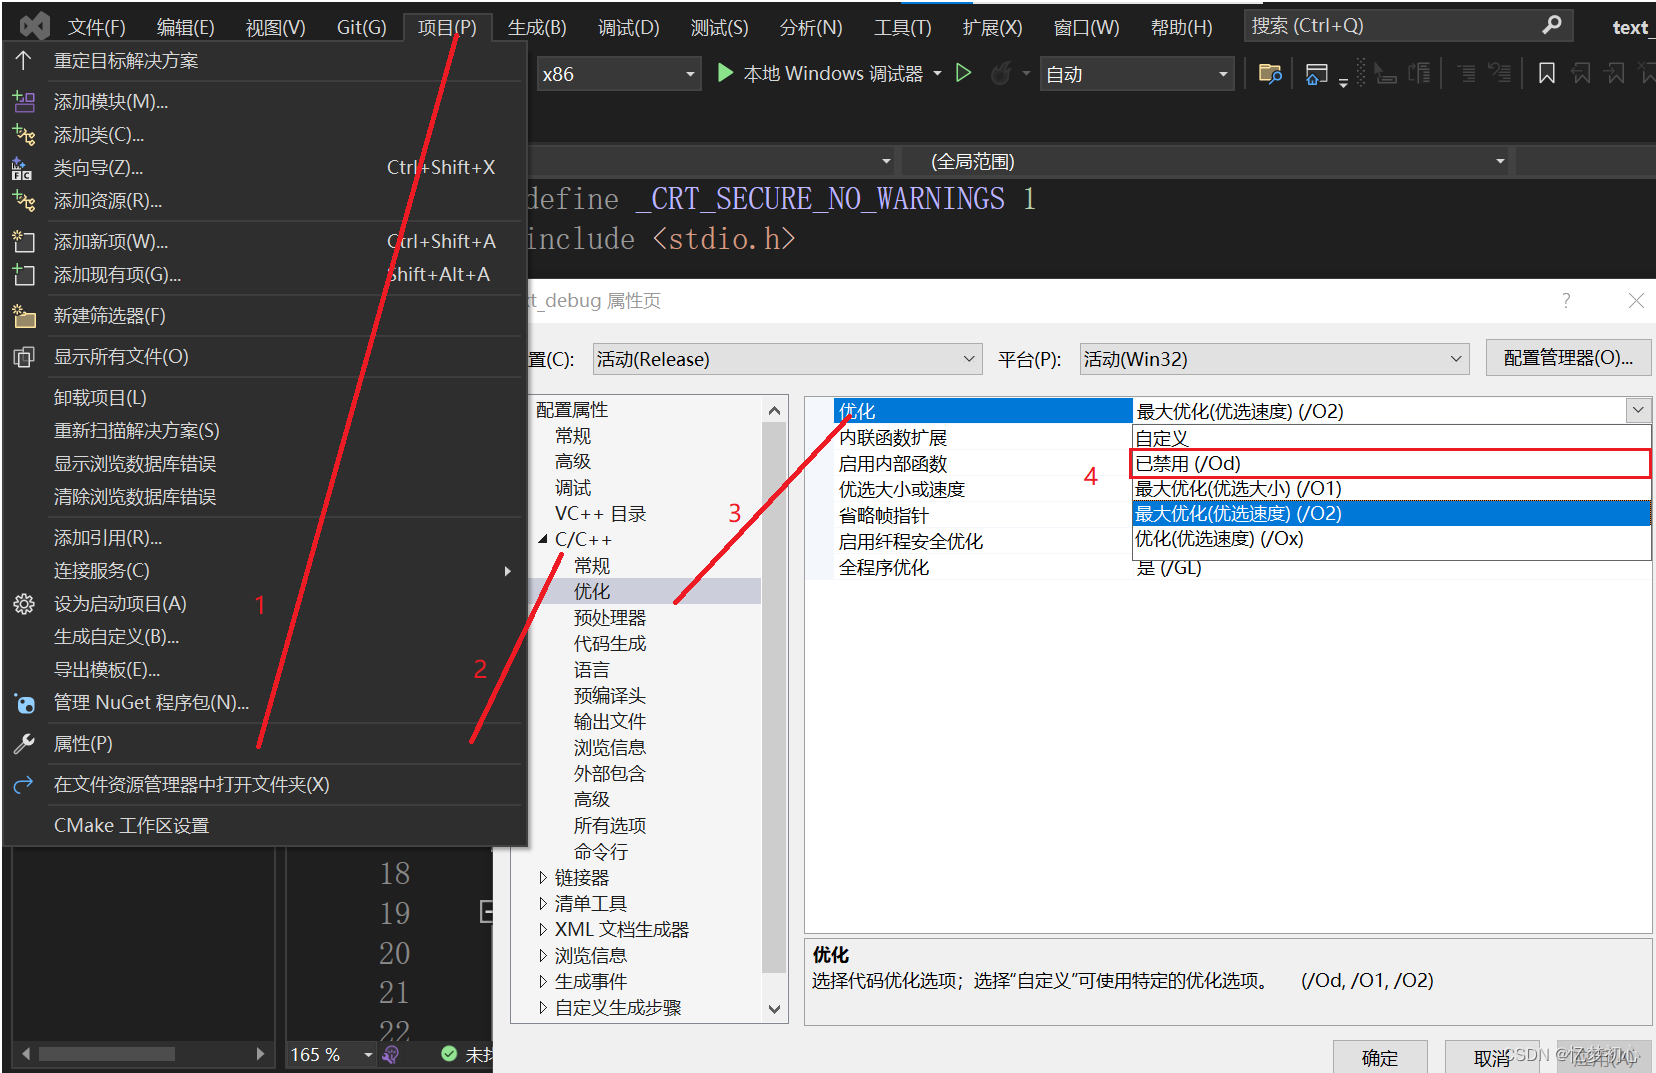Click the start without debugging outline play icon
Image resolution: width=1656 pixels, height=1073 pixels.
tap(963, 73)
